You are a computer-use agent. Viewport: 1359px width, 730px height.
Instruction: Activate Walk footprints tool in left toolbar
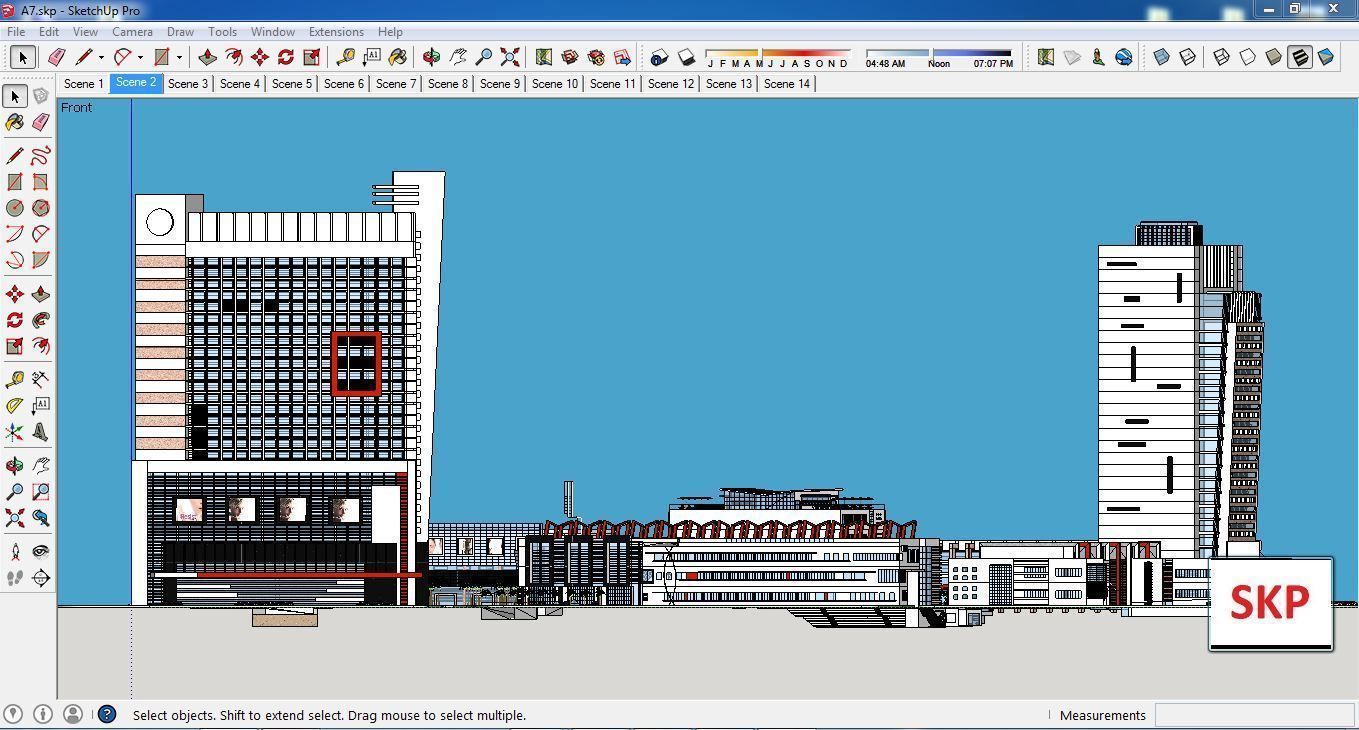pos(15,578)
